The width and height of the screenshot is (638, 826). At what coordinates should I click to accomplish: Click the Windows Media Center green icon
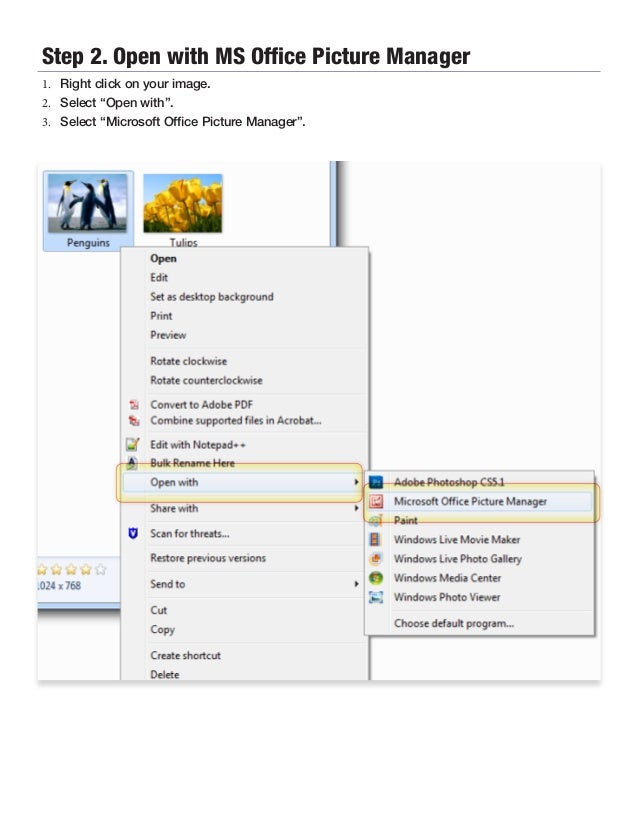coord(376,578)
